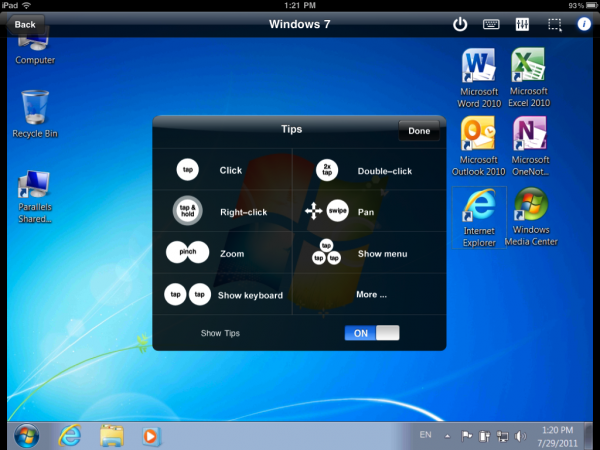
Task: Click the Pan tip label
Action: coord(366,212)
